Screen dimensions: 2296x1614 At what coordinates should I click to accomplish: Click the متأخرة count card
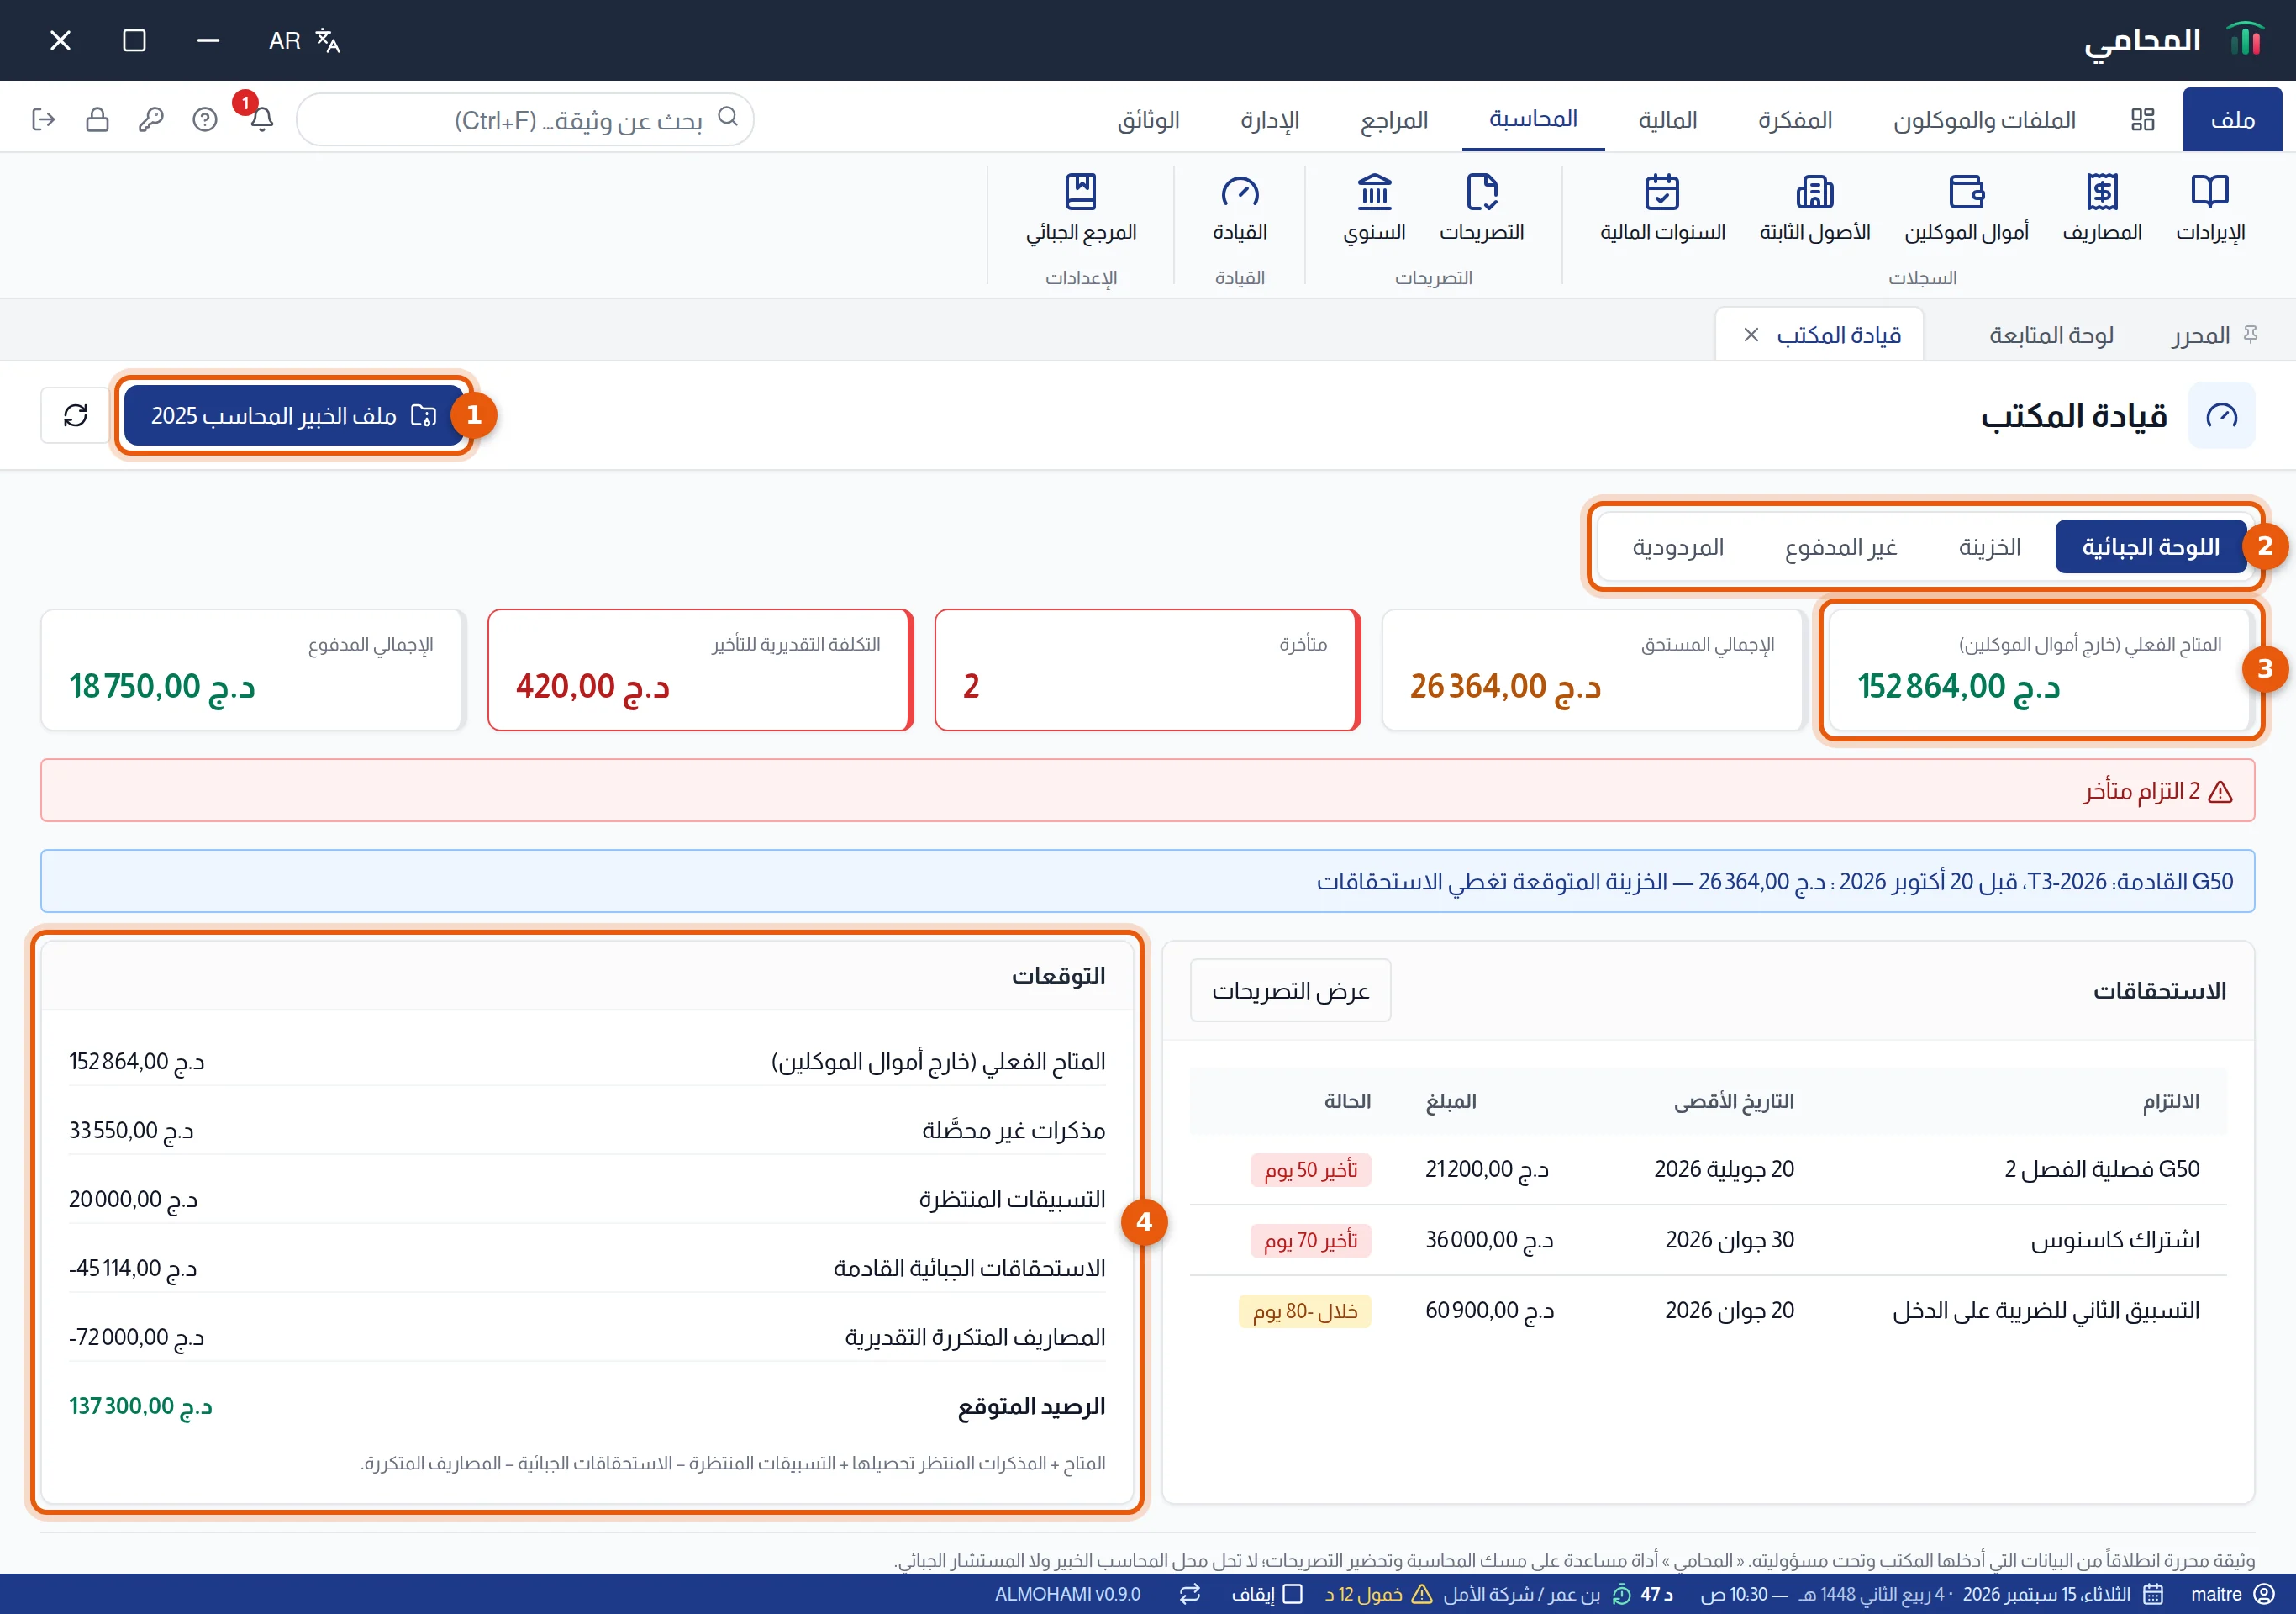[x=1147, y=670]
